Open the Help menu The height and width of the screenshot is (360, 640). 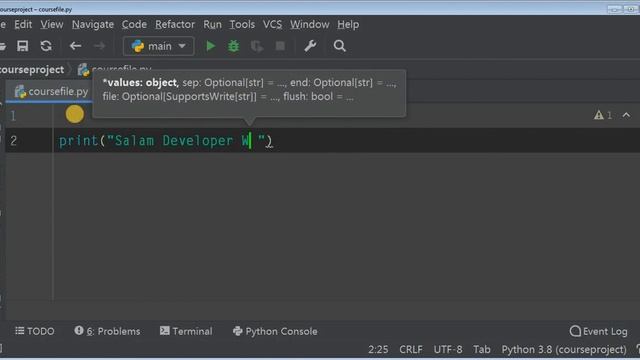coord(348,24)
